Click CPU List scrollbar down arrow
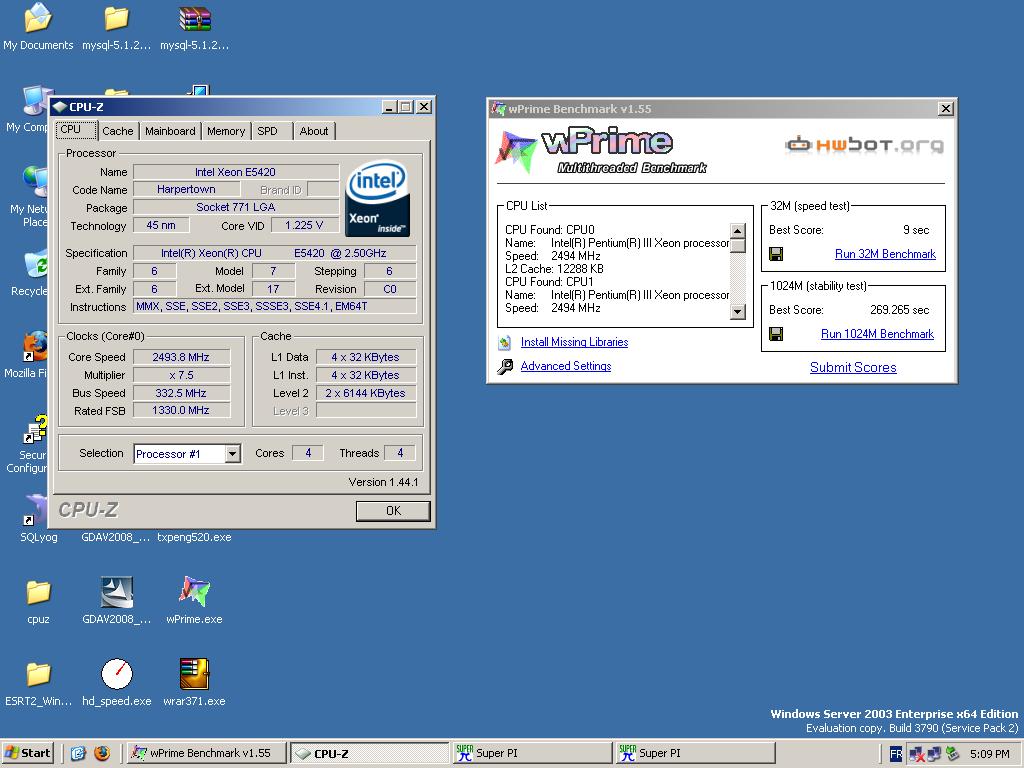The image size is (1024, 768). point(737,312)
